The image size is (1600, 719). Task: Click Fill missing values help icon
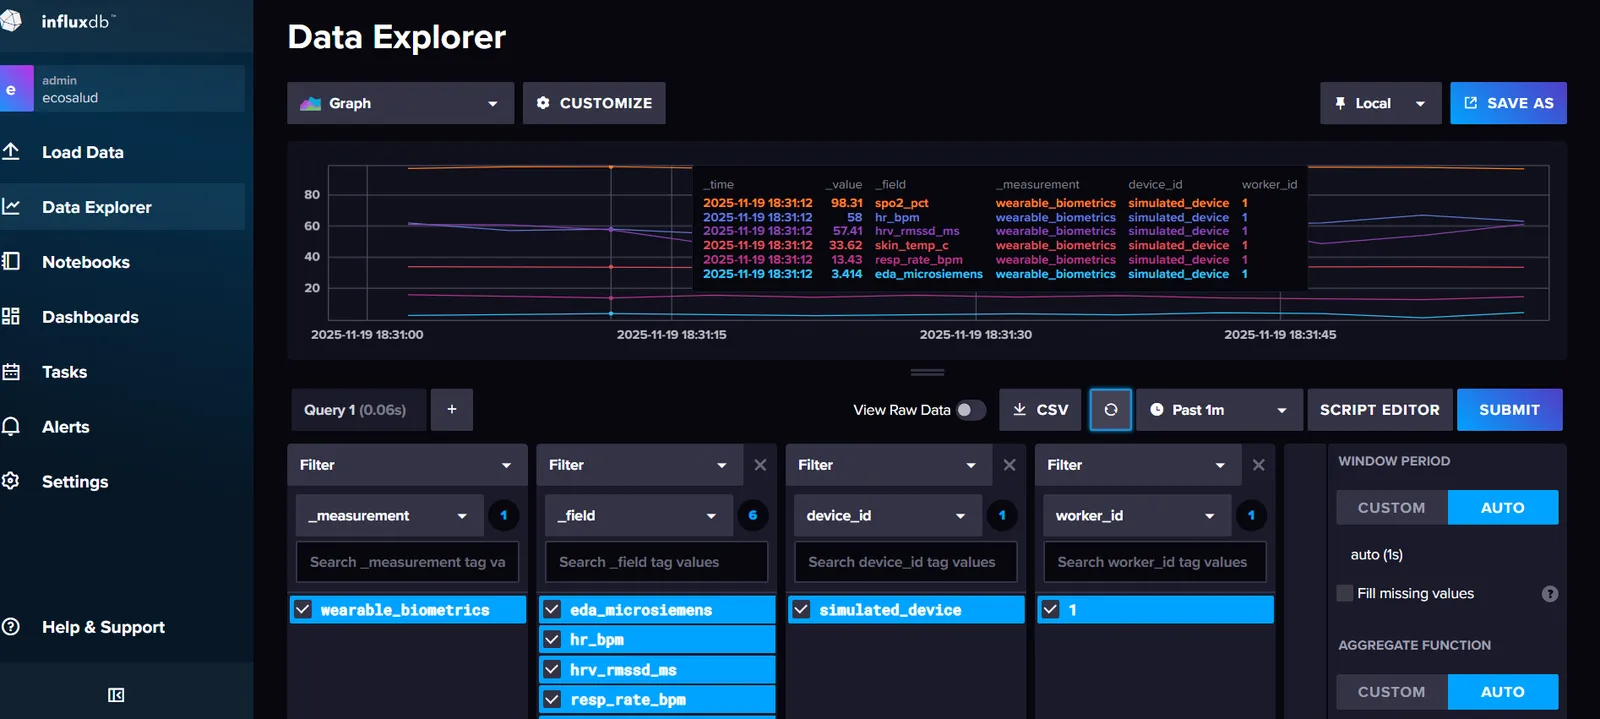1550,594
